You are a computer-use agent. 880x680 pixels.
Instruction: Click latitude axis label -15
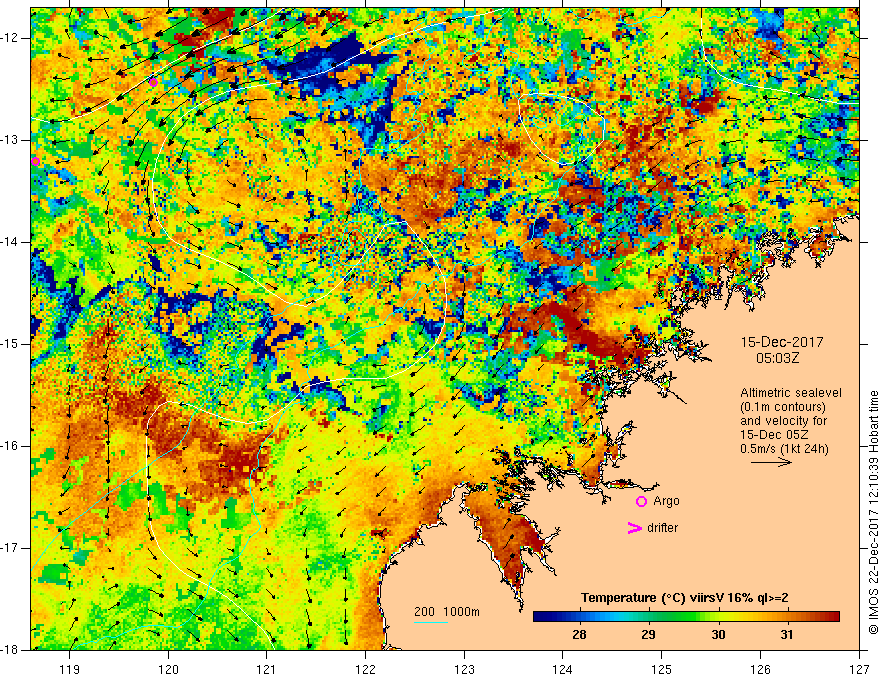10,344
